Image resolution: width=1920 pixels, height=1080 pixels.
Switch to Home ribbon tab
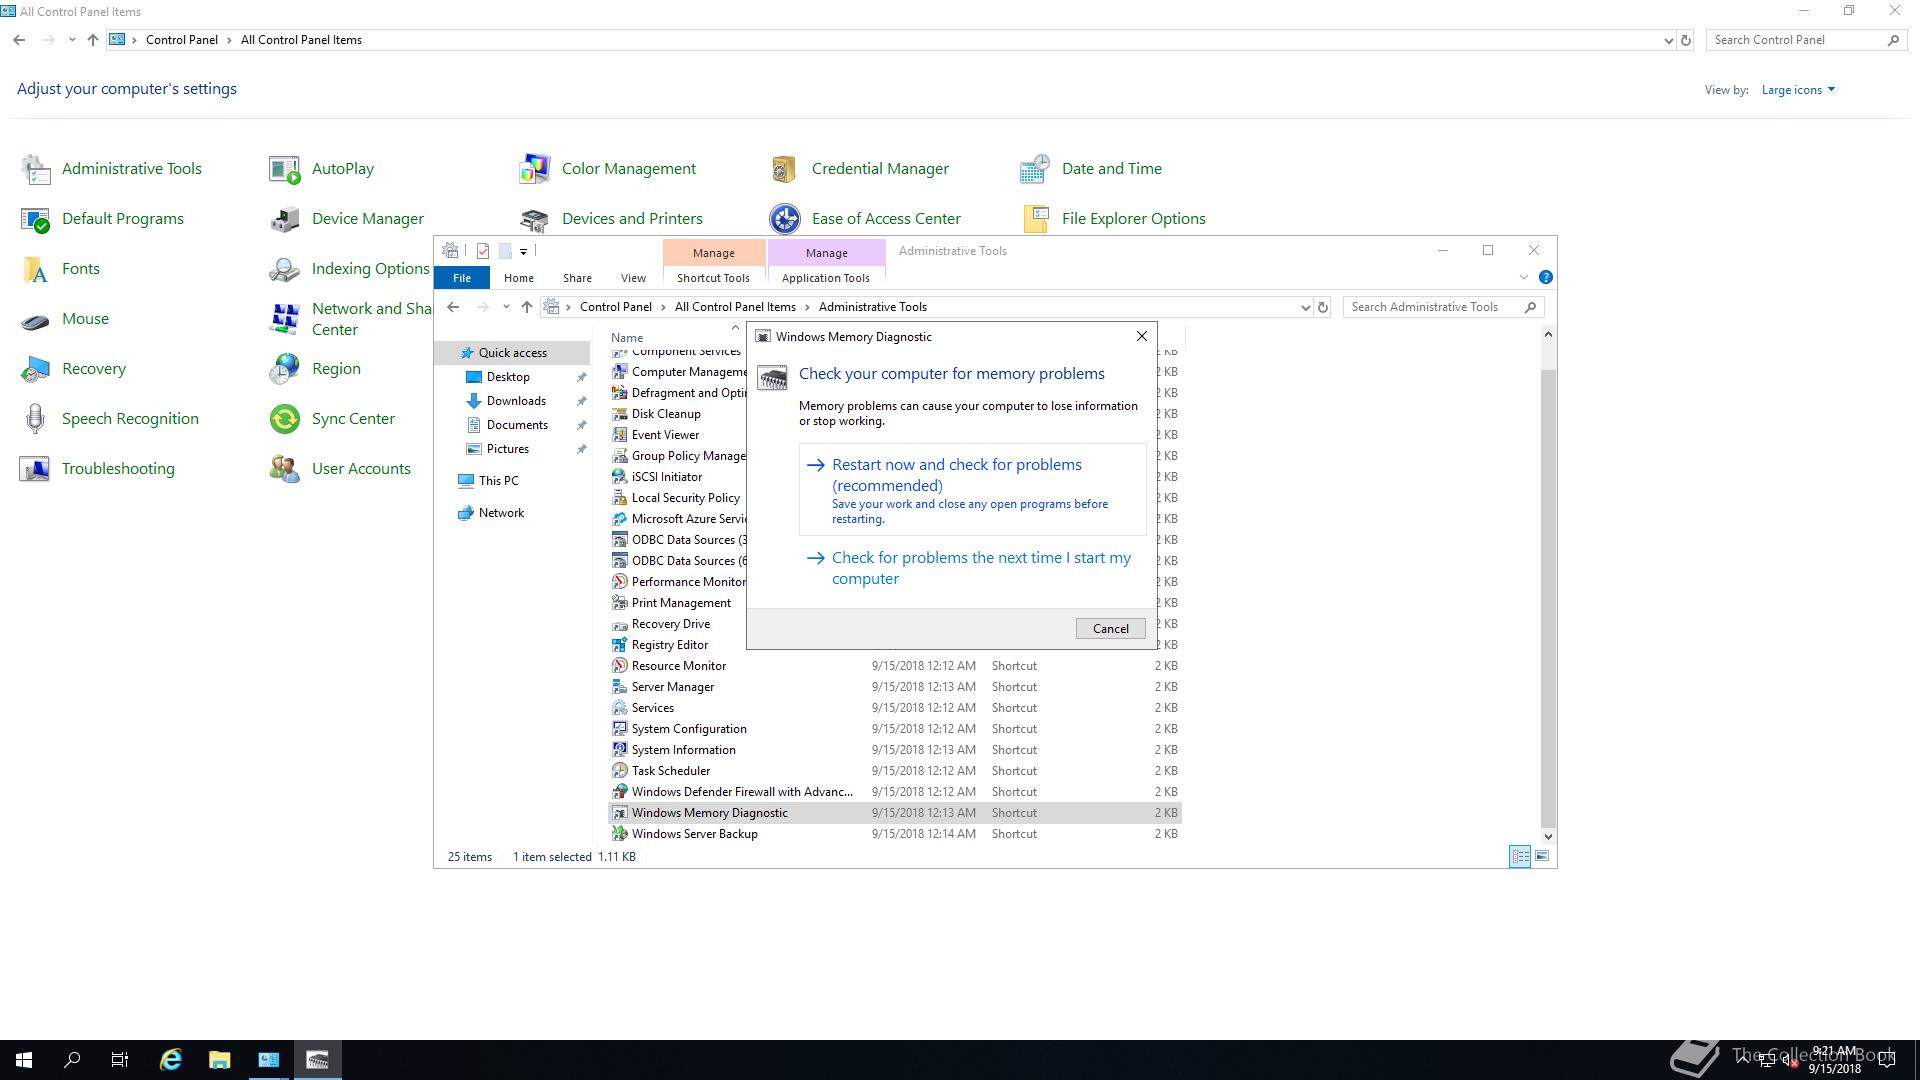[518, 278]
